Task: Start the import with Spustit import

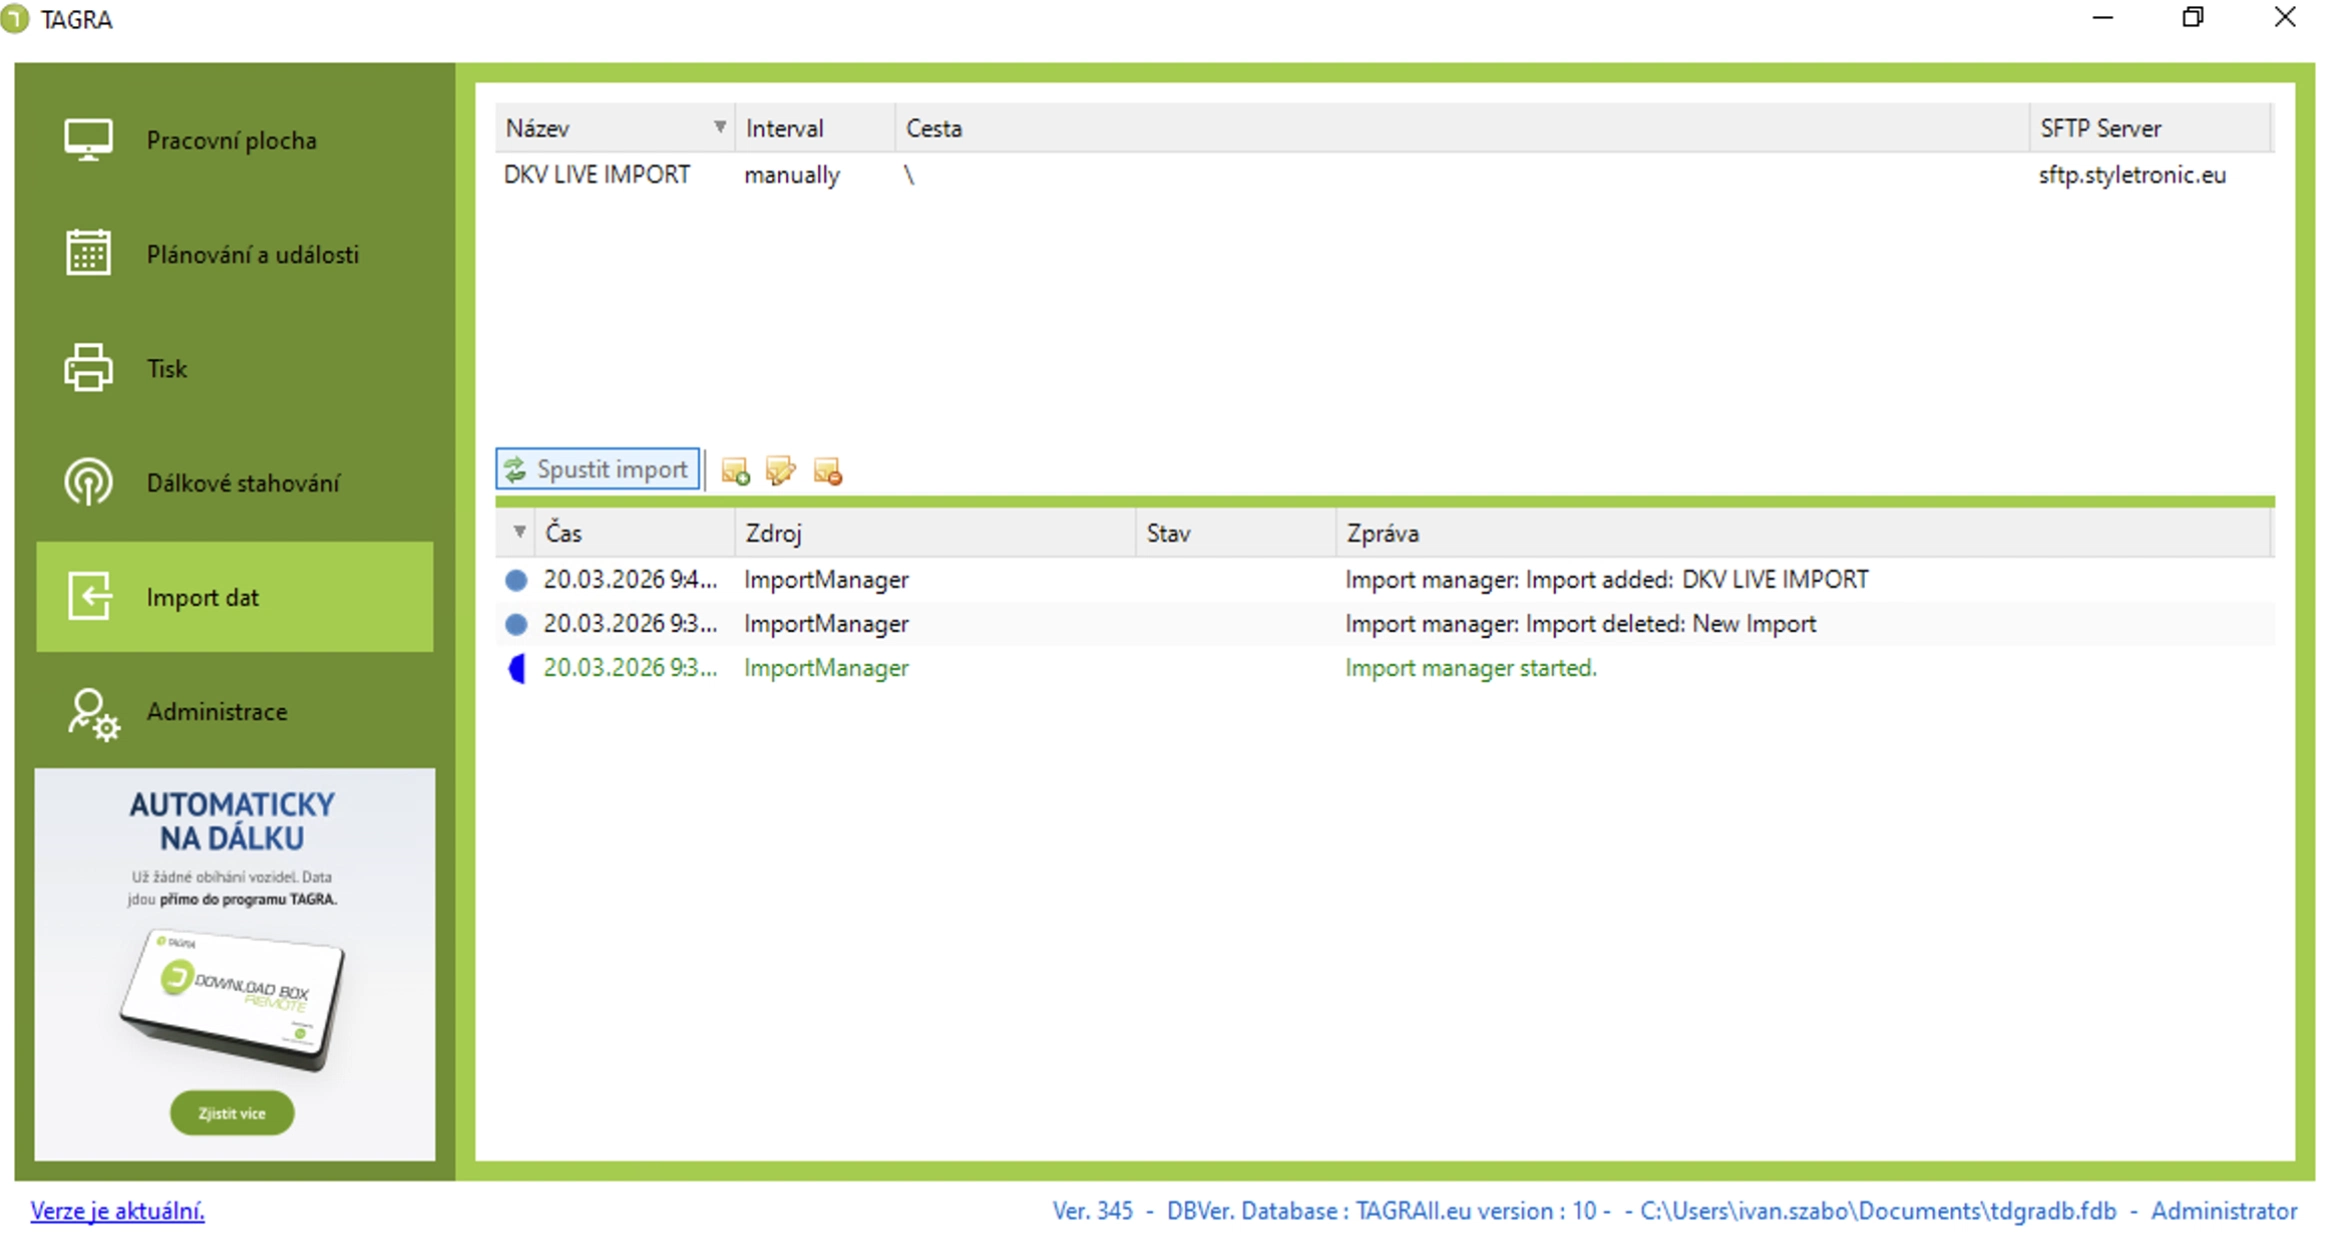Action: tap(597, 469)
